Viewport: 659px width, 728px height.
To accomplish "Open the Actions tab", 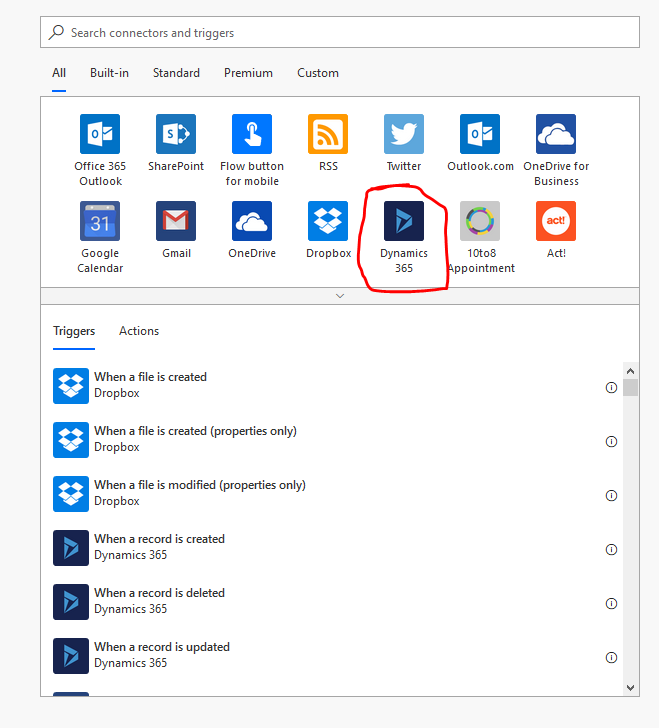I will [x=139, y=331].
